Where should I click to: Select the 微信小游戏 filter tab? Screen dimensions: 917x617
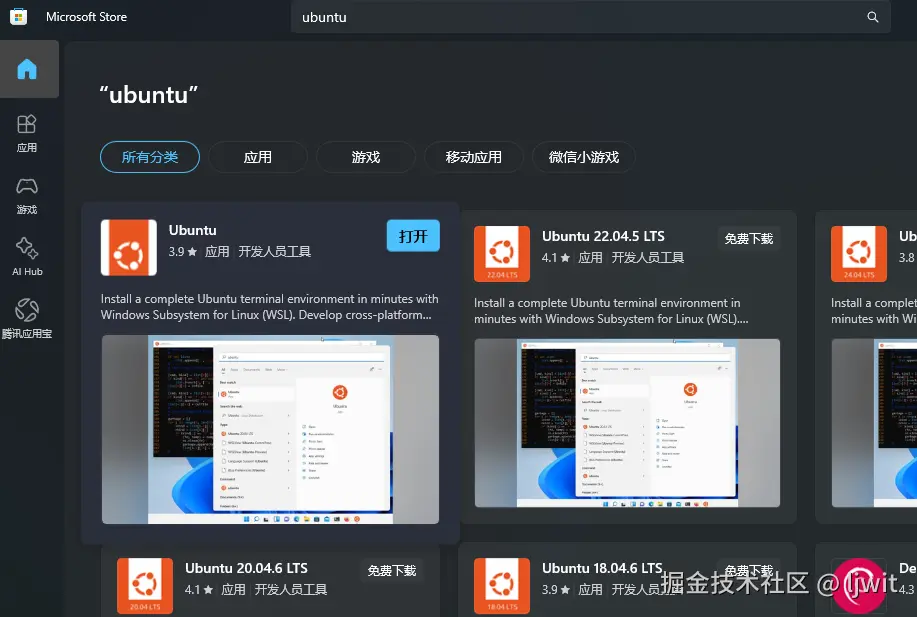point(584,157)
